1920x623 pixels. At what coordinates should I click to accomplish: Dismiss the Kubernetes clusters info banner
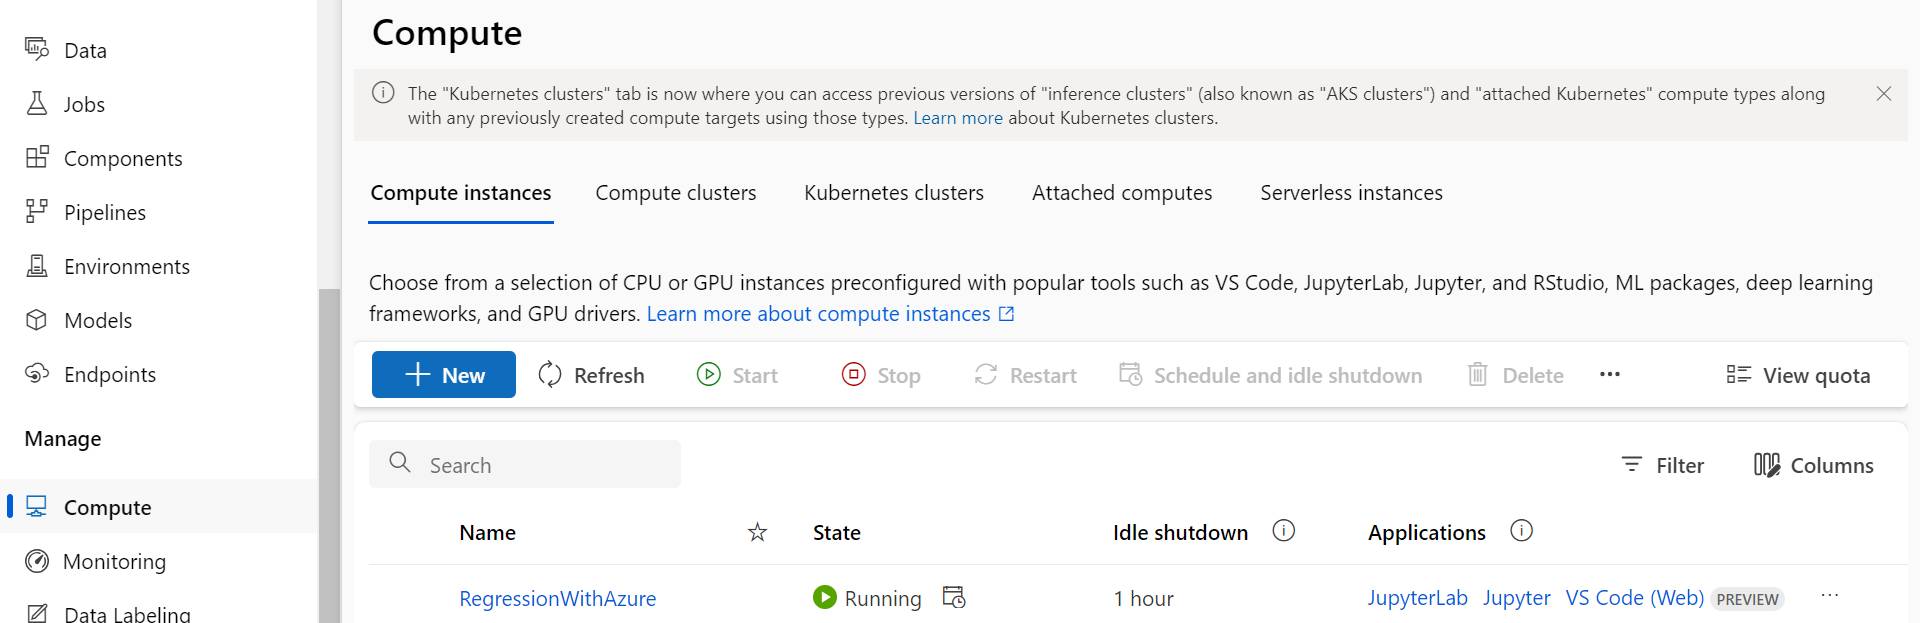[1883, 94]
